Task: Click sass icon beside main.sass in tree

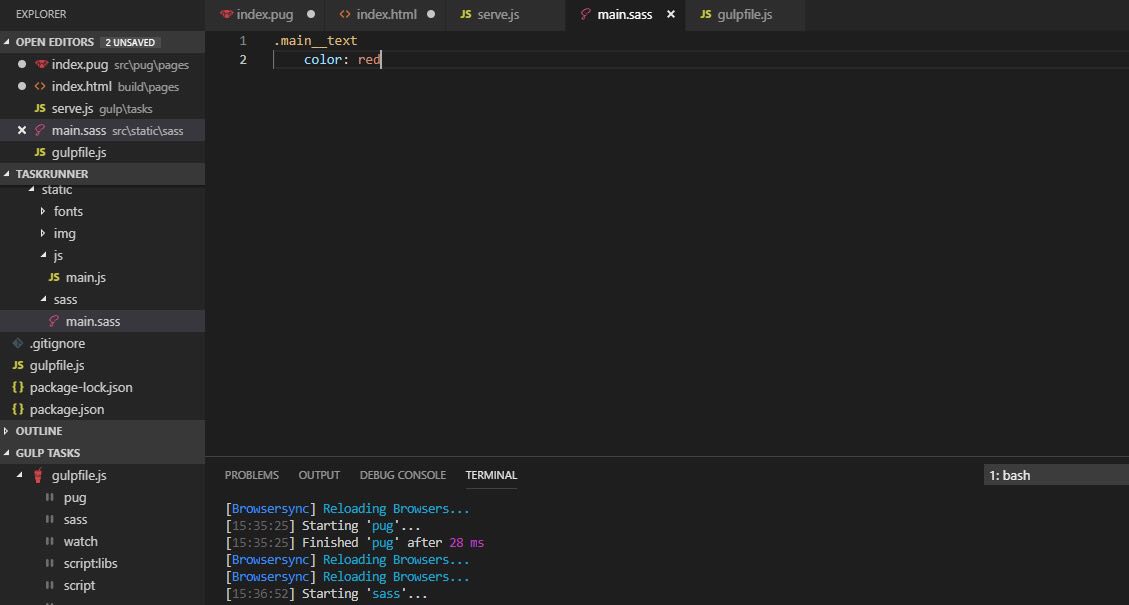Action: [x=53, y=321]
